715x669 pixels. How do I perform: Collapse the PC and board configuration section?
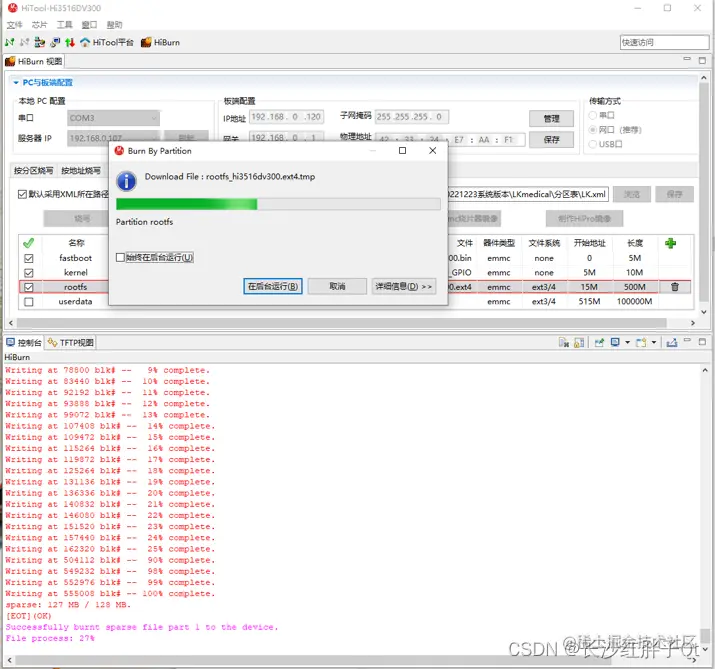16,83
